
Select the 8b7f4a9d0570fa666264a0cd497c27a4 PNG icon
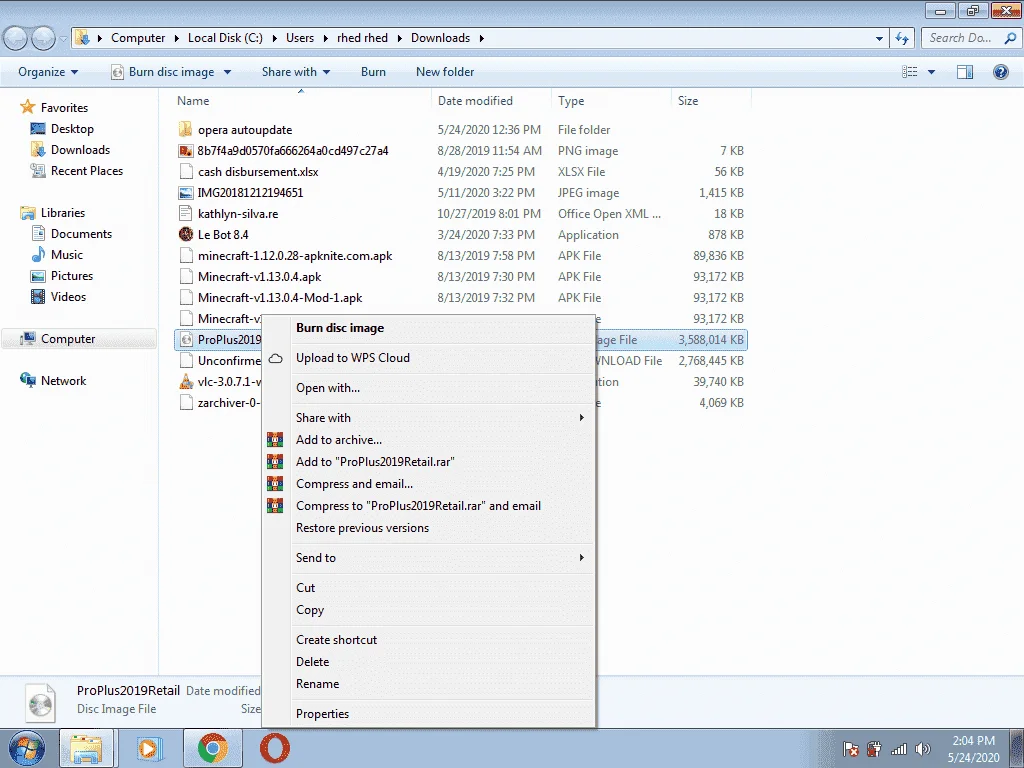[x=185, y=151]
